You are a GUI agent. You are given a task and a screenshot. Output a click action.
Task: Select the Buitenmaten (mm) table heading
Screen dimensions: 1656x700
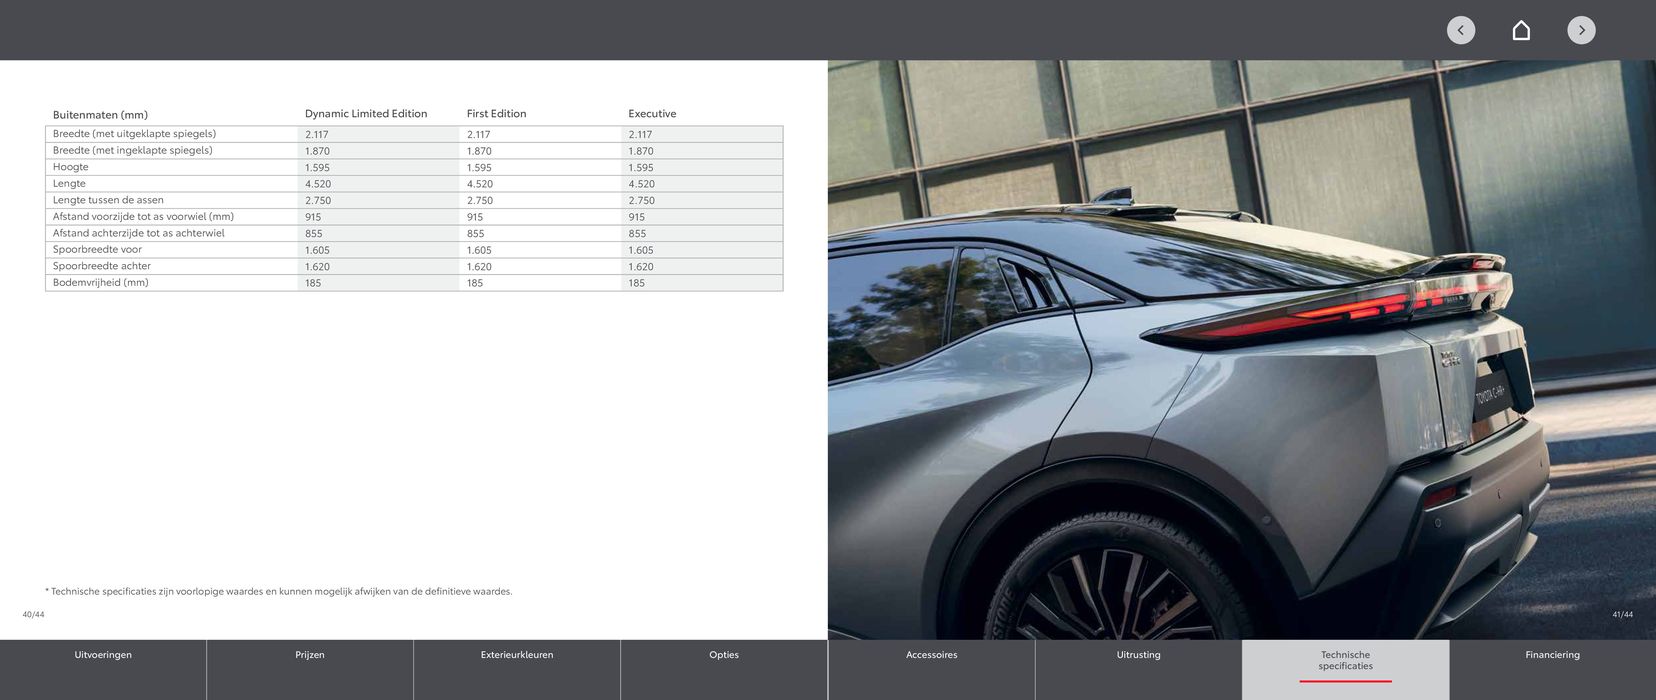point(100,115)
